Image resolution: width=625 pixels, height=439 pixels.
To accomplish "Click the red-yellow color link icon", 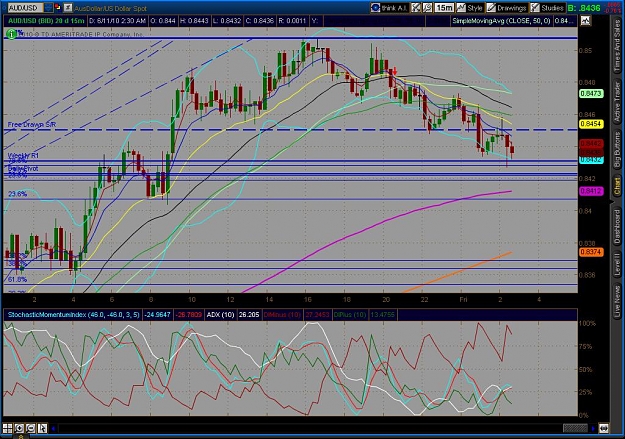I will coord(58,8).
